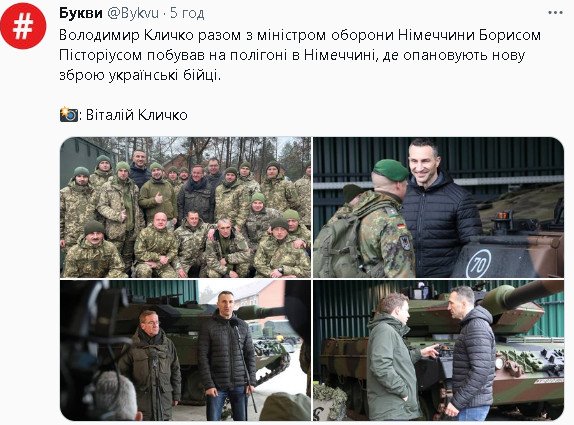Open the three-dot more options menu
The height and width of the screenshot is (425, 574).
click(555, 13)
